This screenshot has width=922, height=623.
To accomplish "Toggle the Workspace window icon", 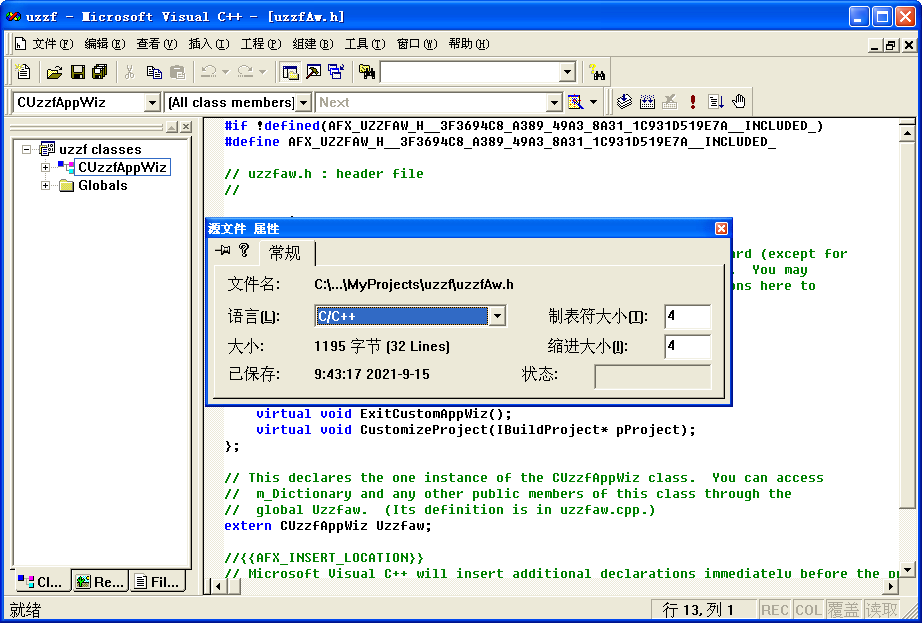I will [290, 72].
